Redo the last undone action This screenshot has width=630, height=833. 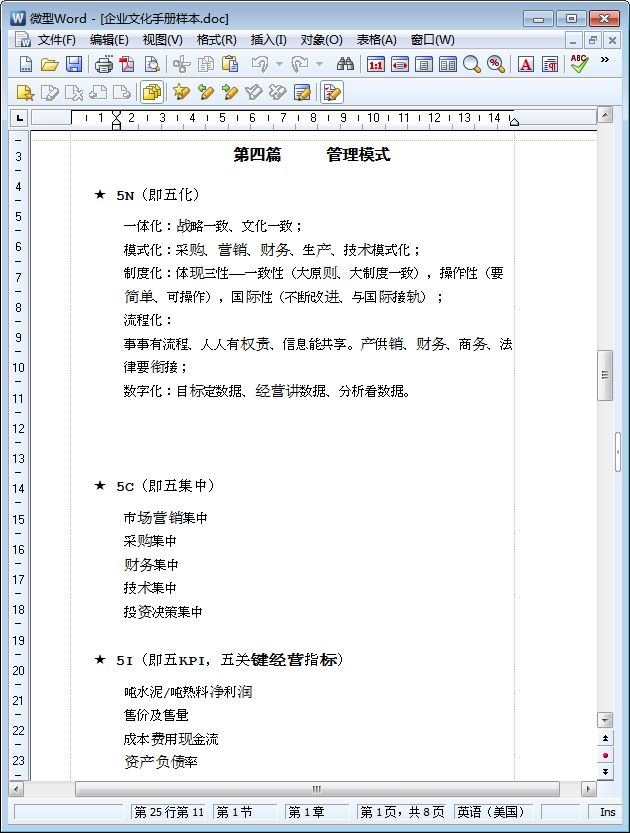point(300,65)
